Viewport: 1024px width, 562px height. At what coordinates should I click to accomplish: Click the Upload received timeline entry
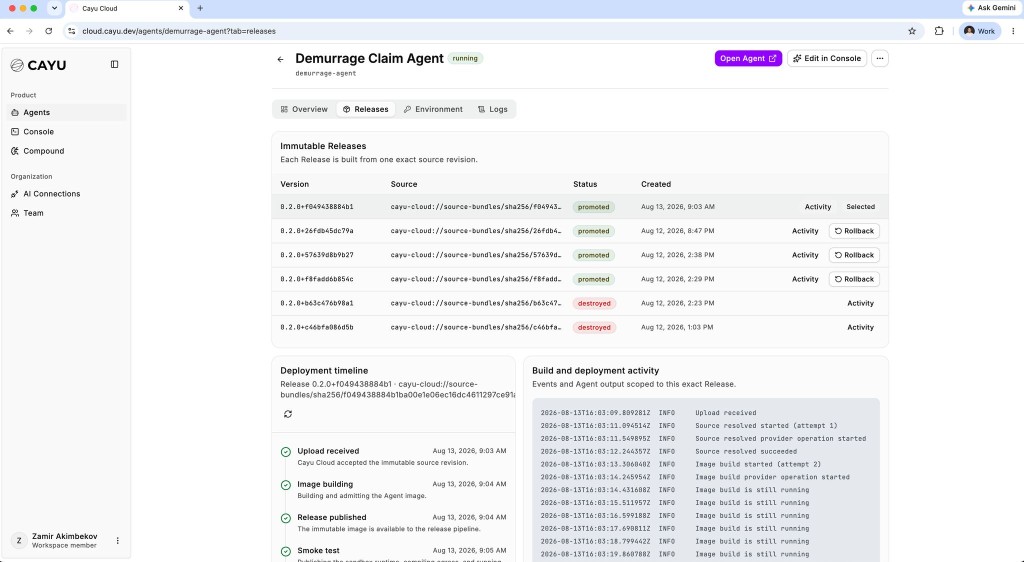[x=393, y=456]
